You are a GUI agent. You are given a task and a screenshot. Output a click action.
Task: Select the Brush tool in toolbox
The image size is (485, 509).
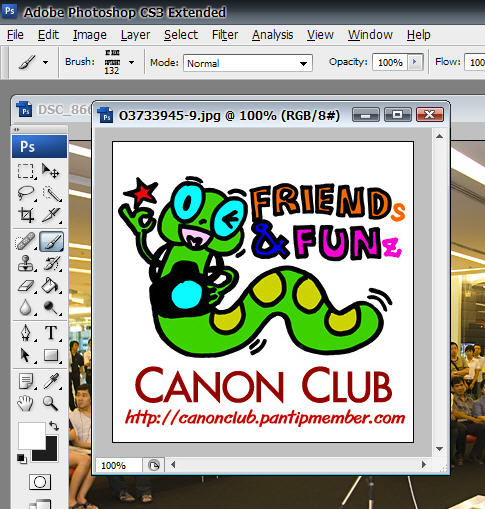[x=51, y=241]
